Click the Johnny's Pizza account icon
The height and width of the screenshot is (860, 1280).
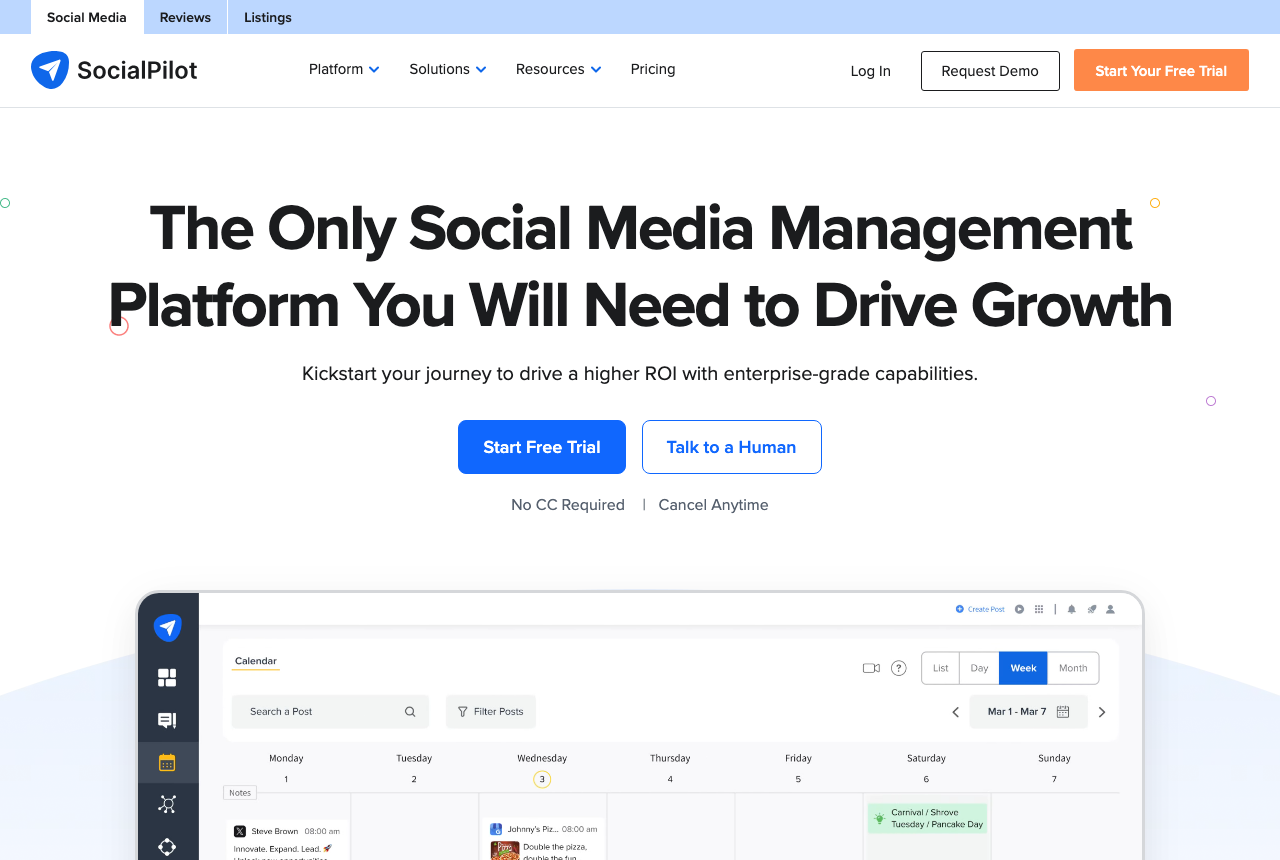point(497,829)
